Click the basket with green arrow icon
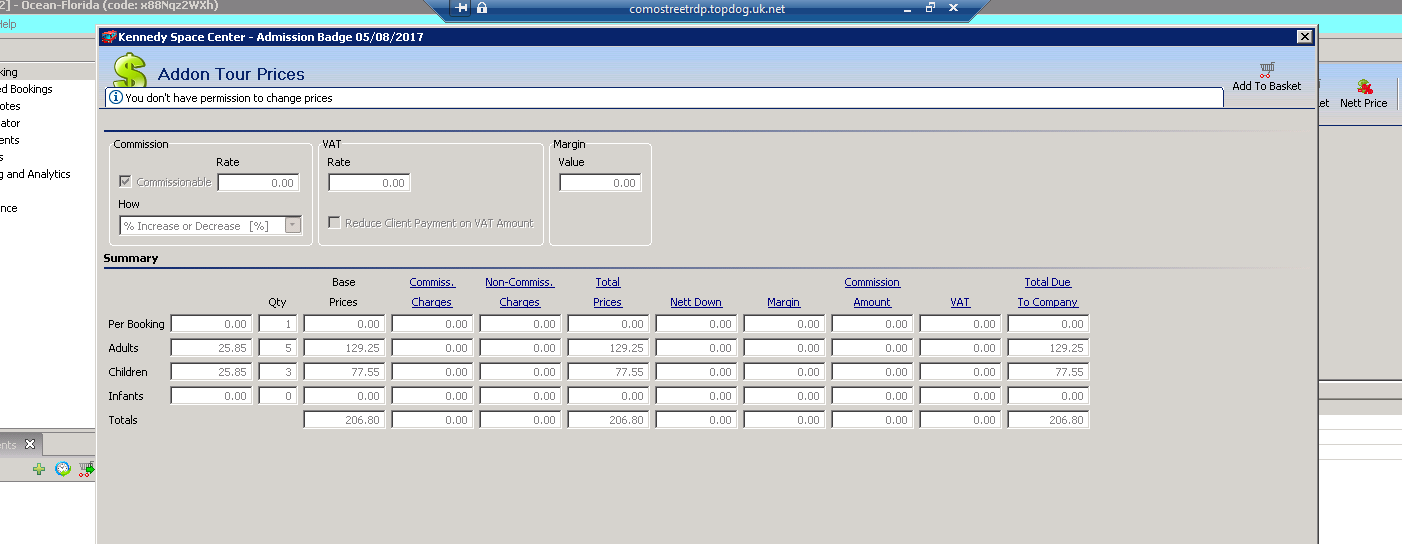The image size is (1402, 544). pyautogui.click(x=87, y=469)
